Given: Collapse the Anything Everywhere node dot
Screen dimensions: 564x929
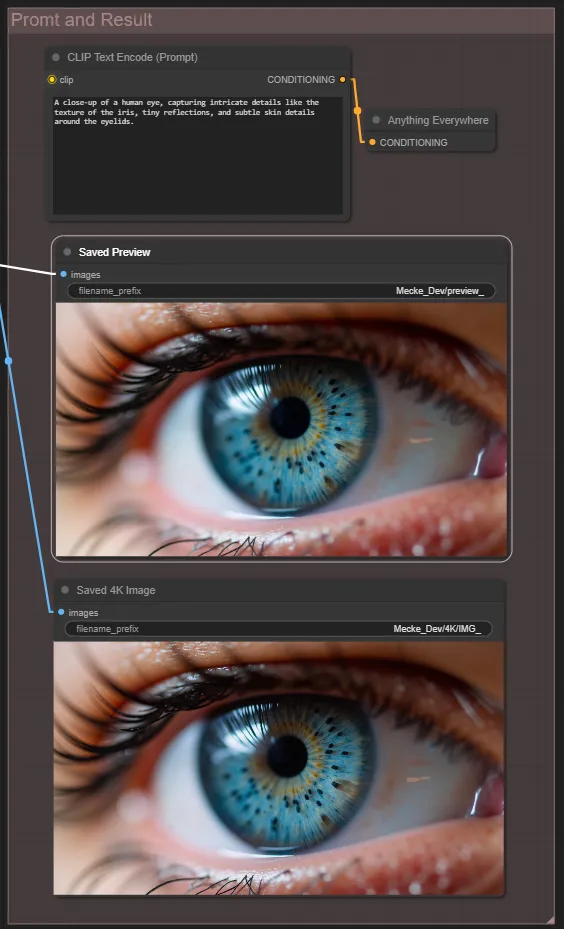Looking at the screenshot, I should pyautogui.click(x=376, y=120).
